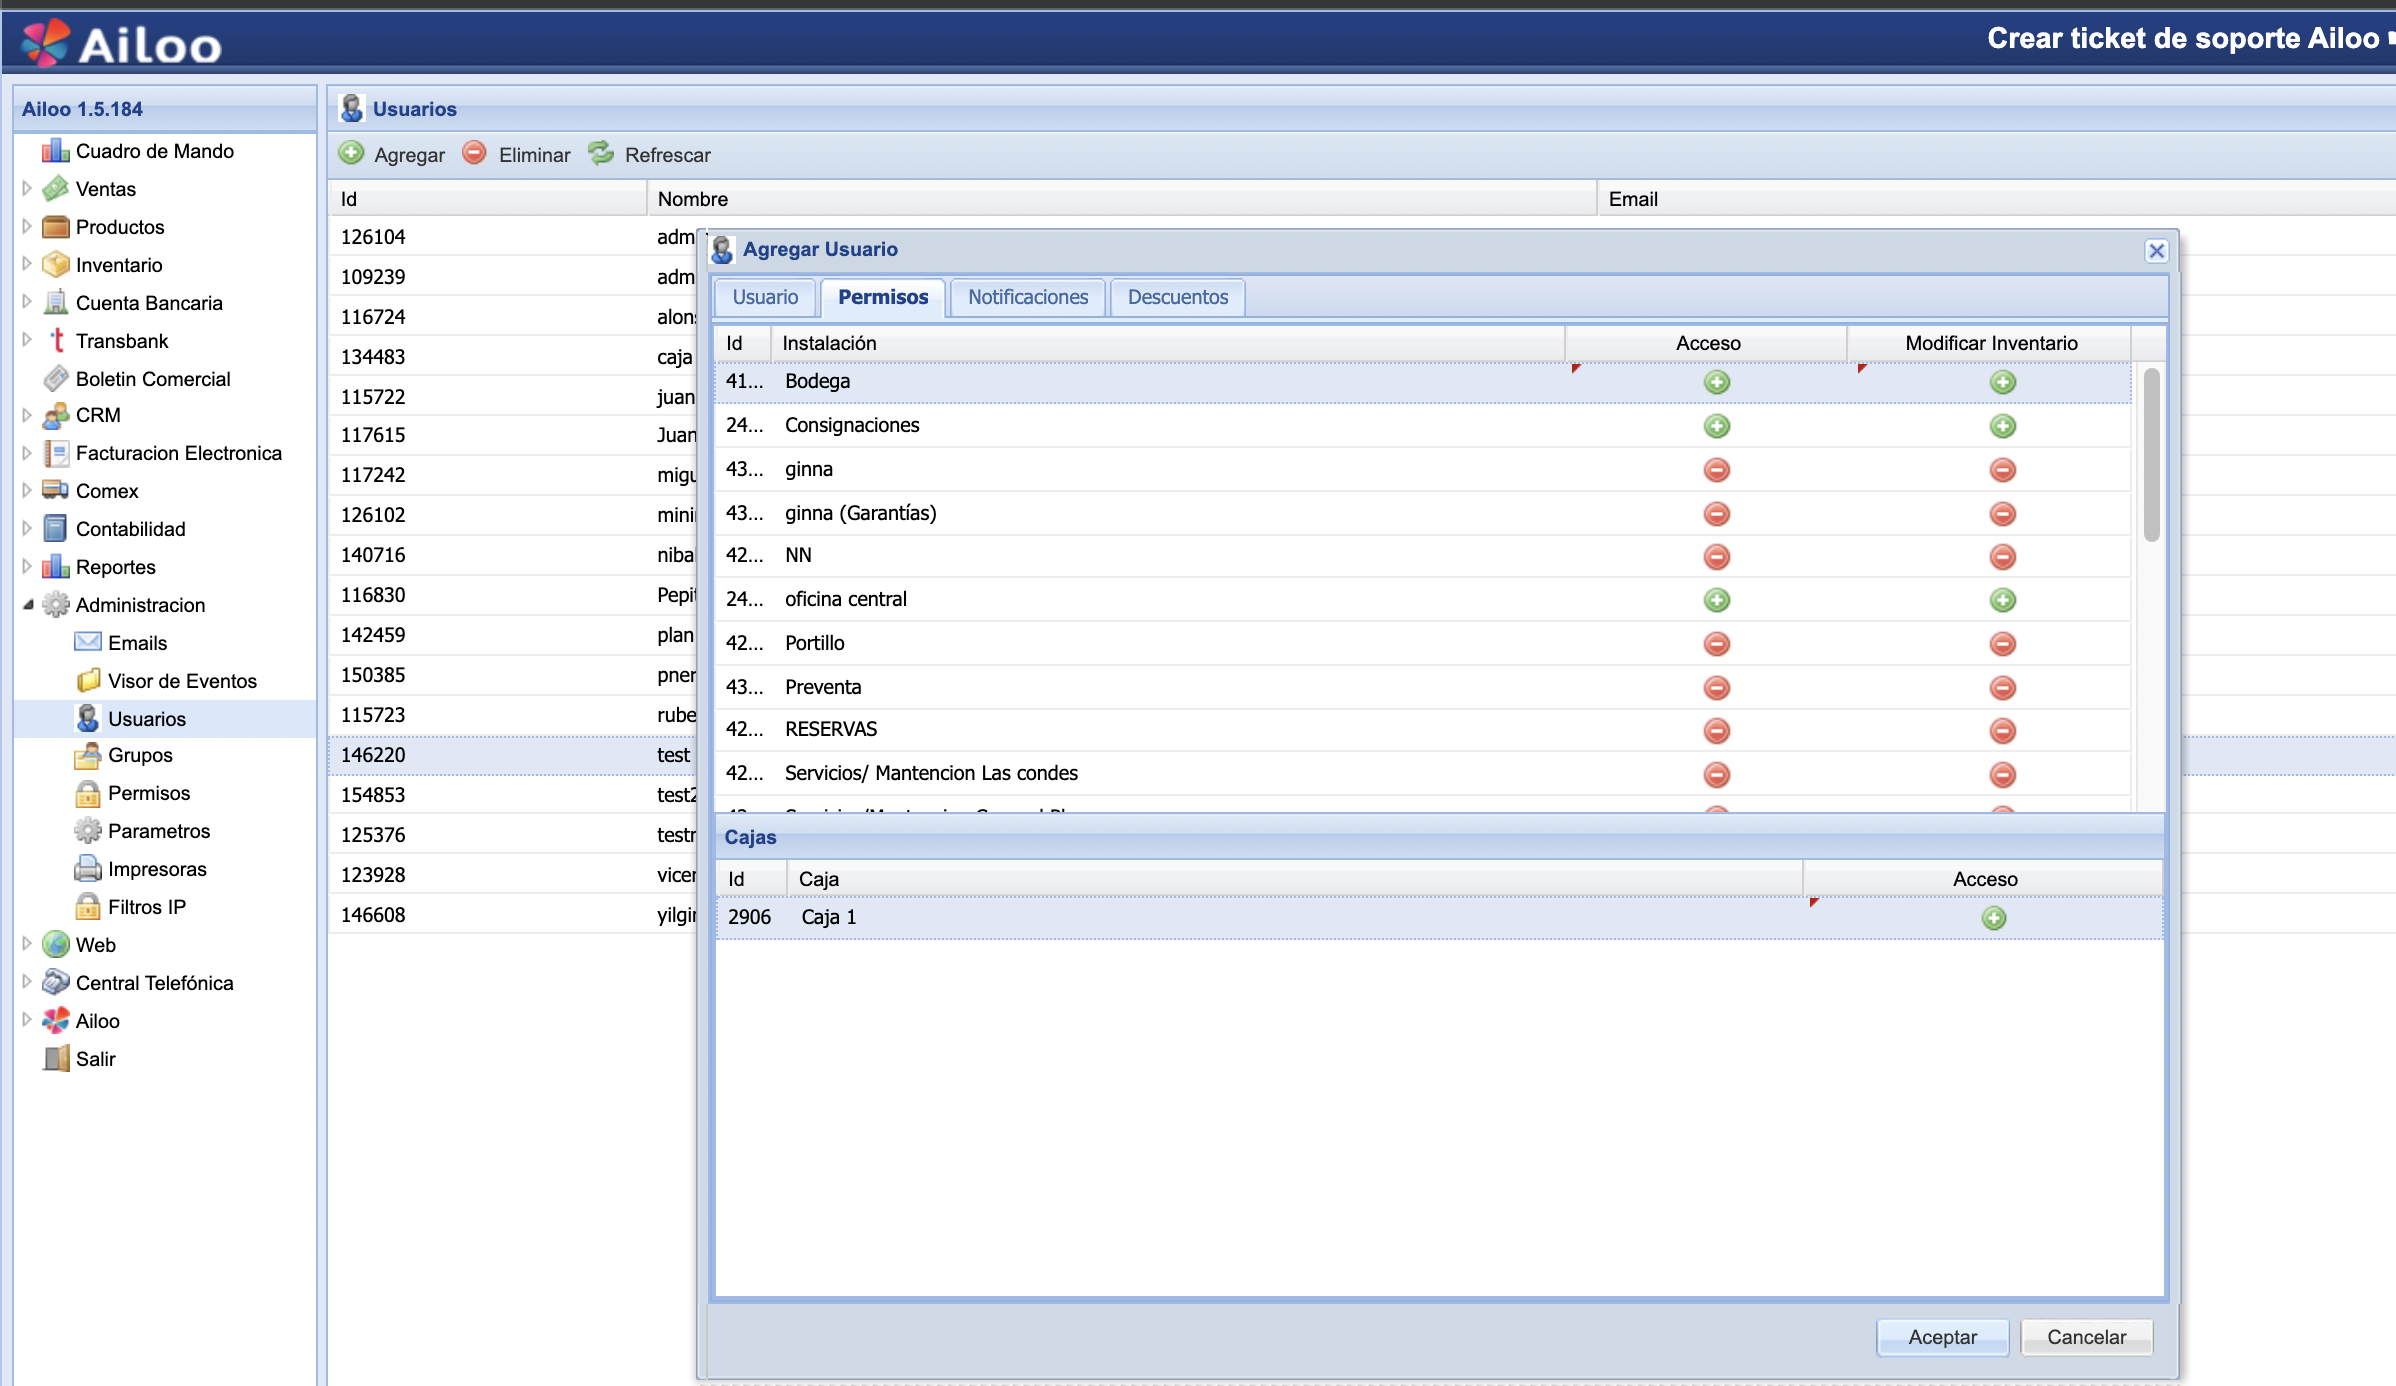Screen dimensions: 2396x1386
Task: Click the Salir door icon
Action: (55, 1059)
